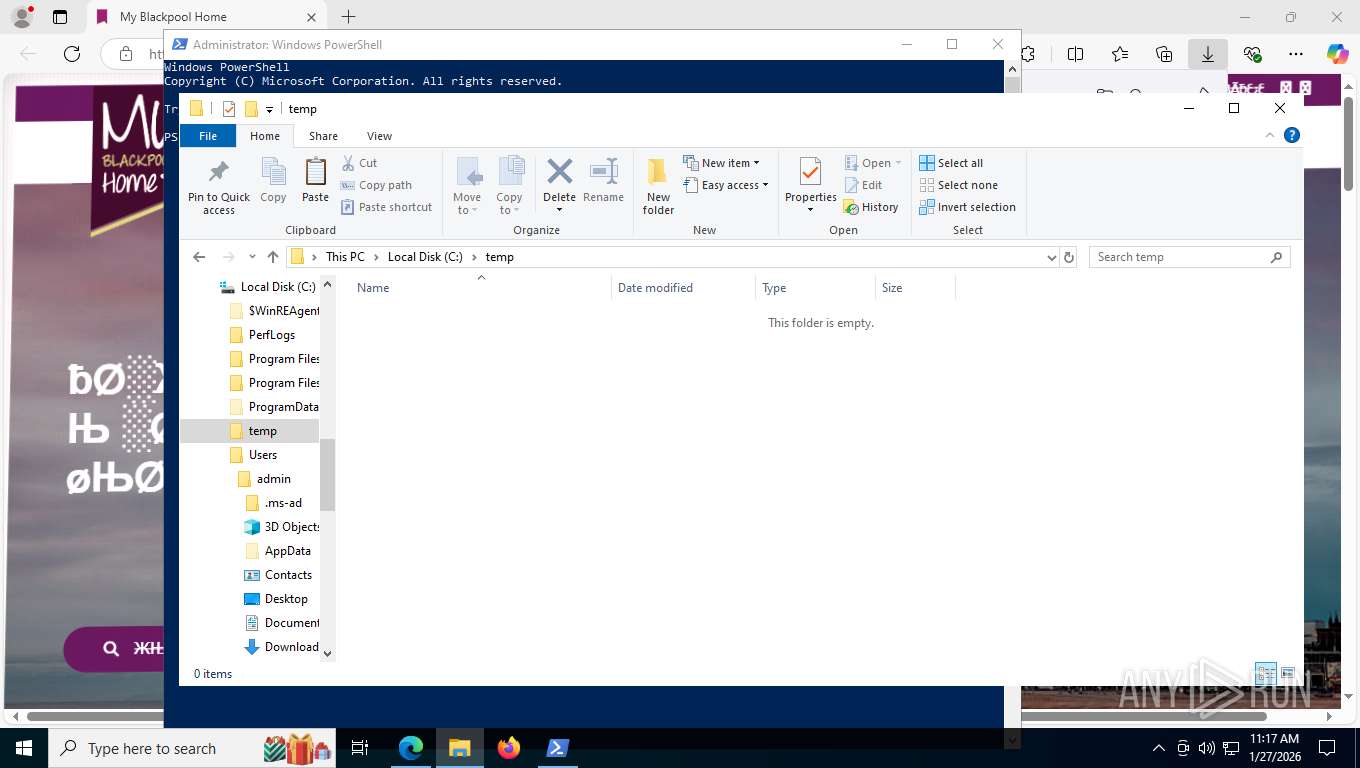Select Paste shortcut in ribbon
1360x768 pixels.
click(x=387, y=207)
